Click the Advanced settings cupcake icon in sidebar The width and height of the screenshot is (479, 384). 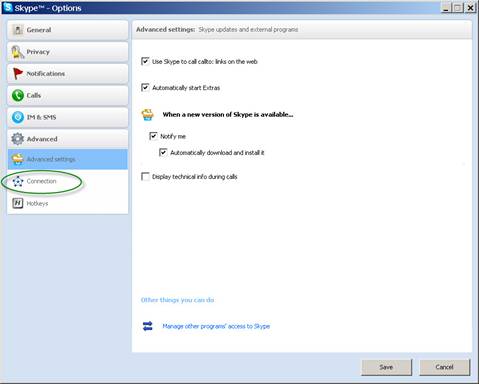(18, 159)
